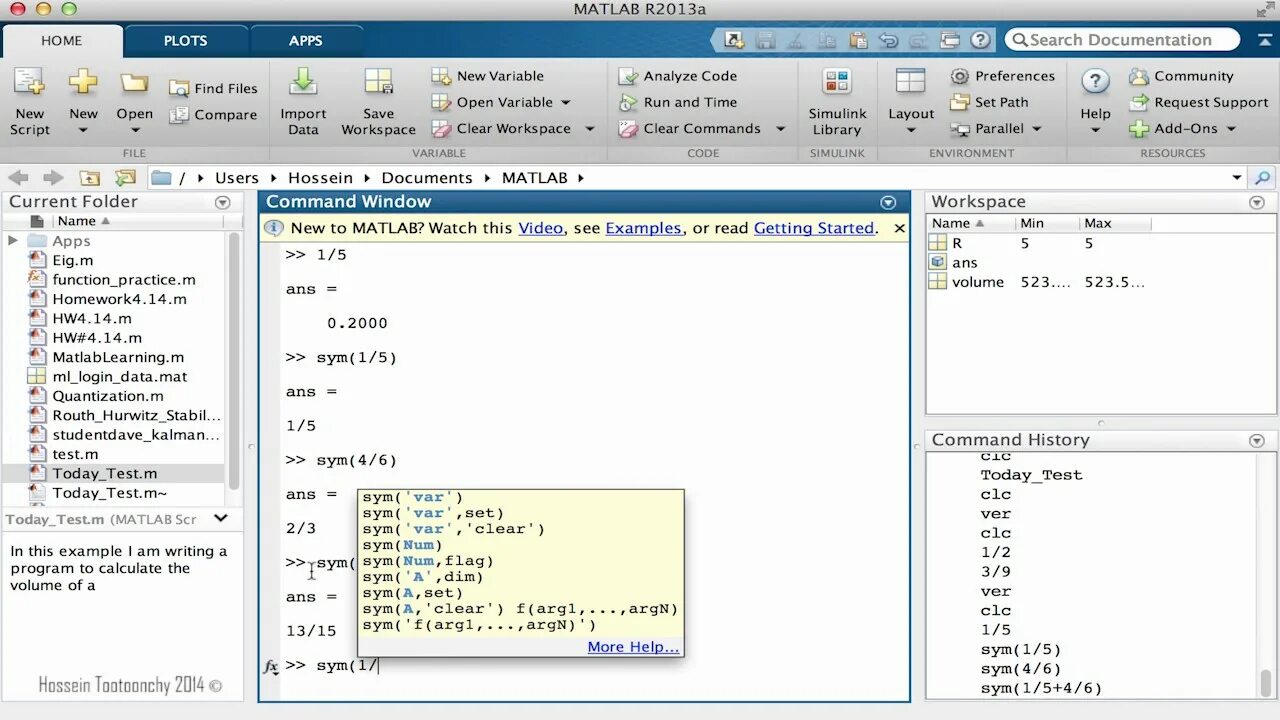The image size is (1280, 720).
Task: Click Hossein in the folder path
Action: click(320, 178)
